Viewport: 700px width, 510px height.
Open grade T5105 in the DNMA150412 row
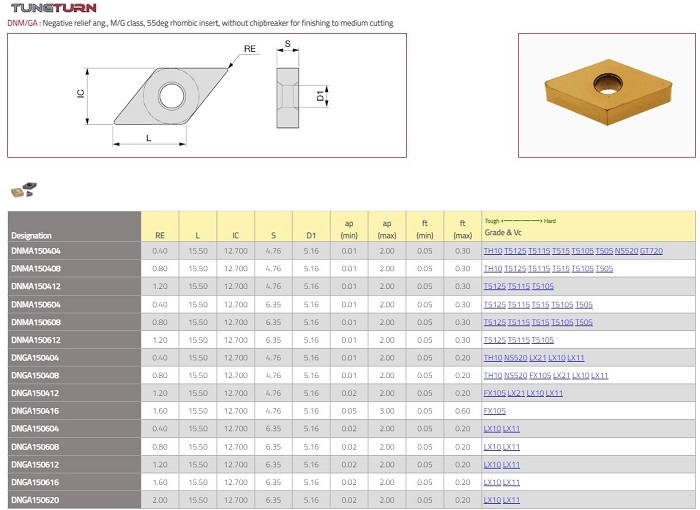coord(543,286)
